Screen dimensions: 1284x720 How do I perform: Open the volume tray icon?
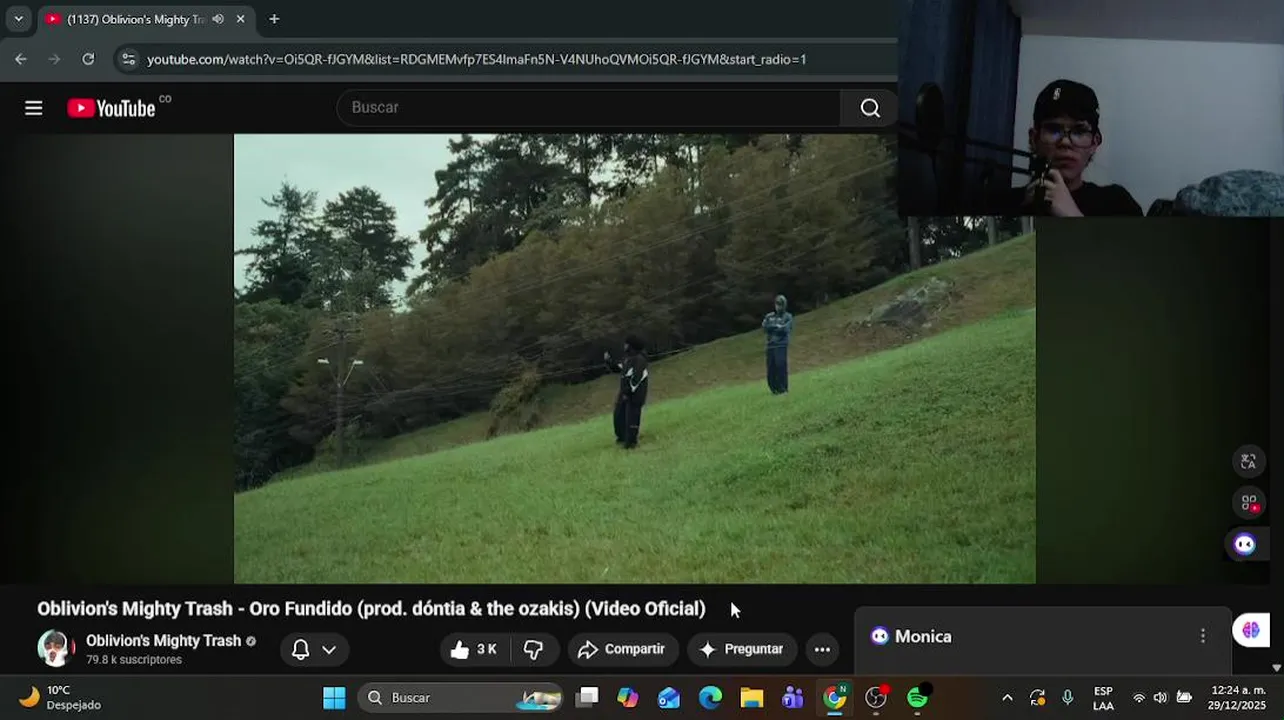pyautogui.click(x=1160, y=698)
